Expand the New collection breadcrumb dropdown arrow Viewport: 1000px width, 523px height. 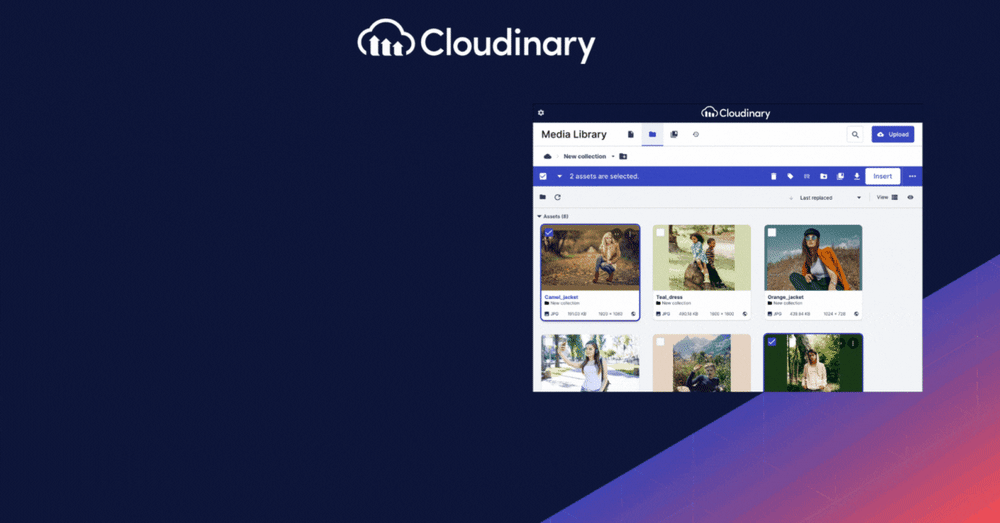[x=613, y=156]
